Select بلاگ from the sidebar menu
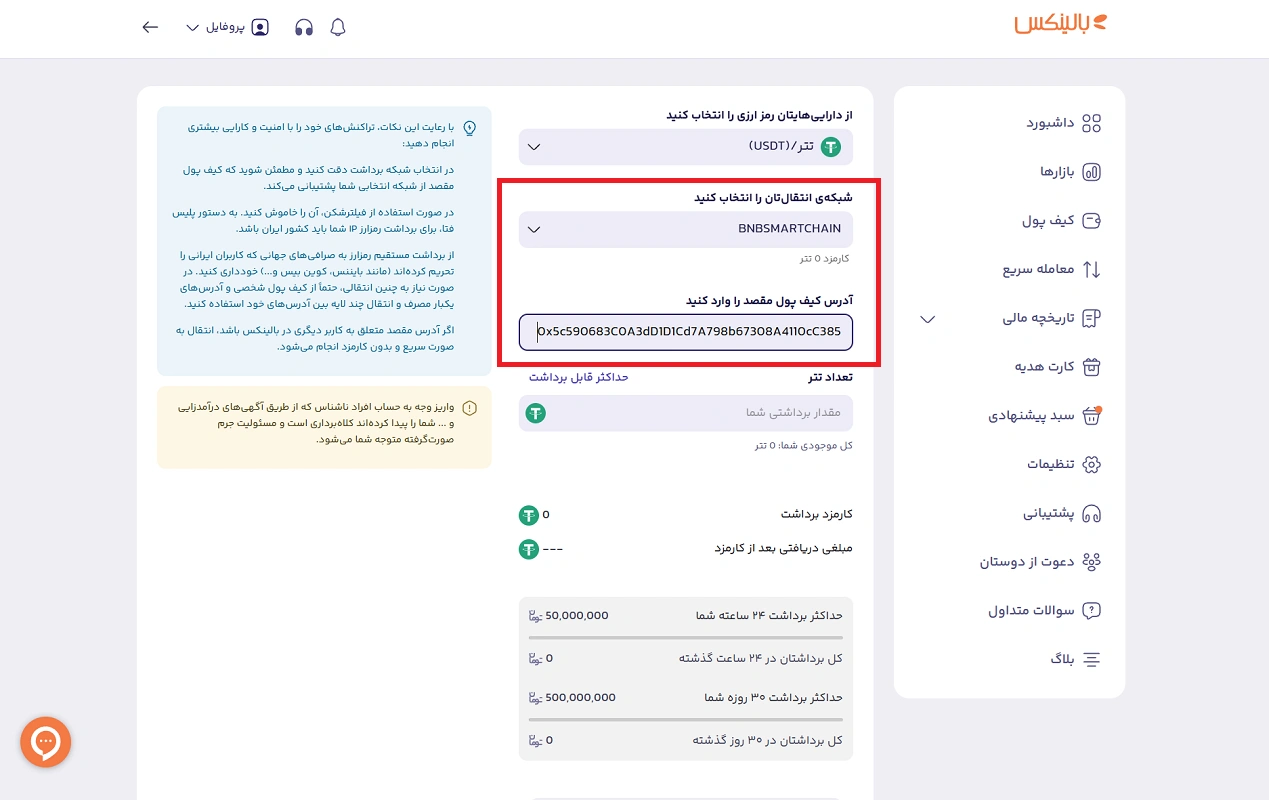1269x800 pixels. 1091,659
